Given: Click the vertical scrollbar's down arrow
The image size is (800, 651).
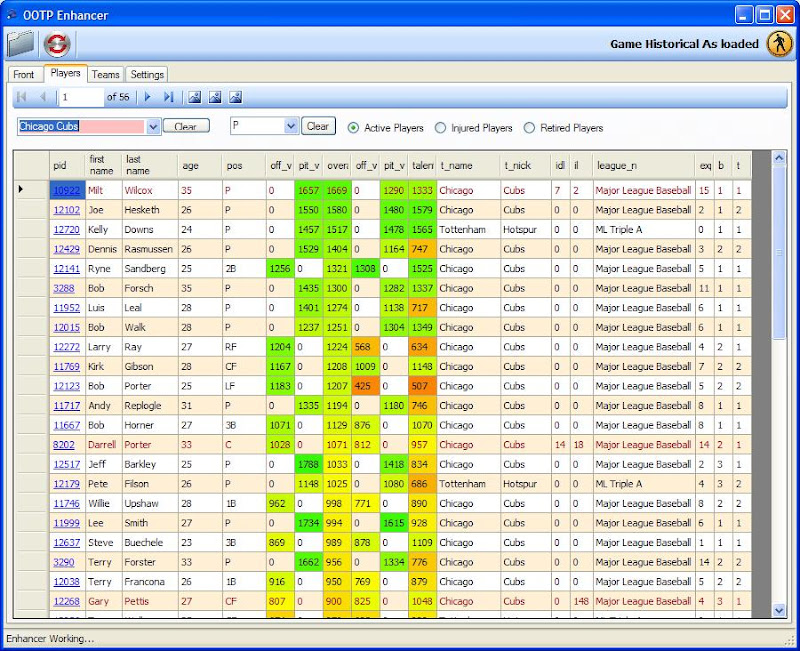Looking at the screenshot, I should (x=780, y=610).
